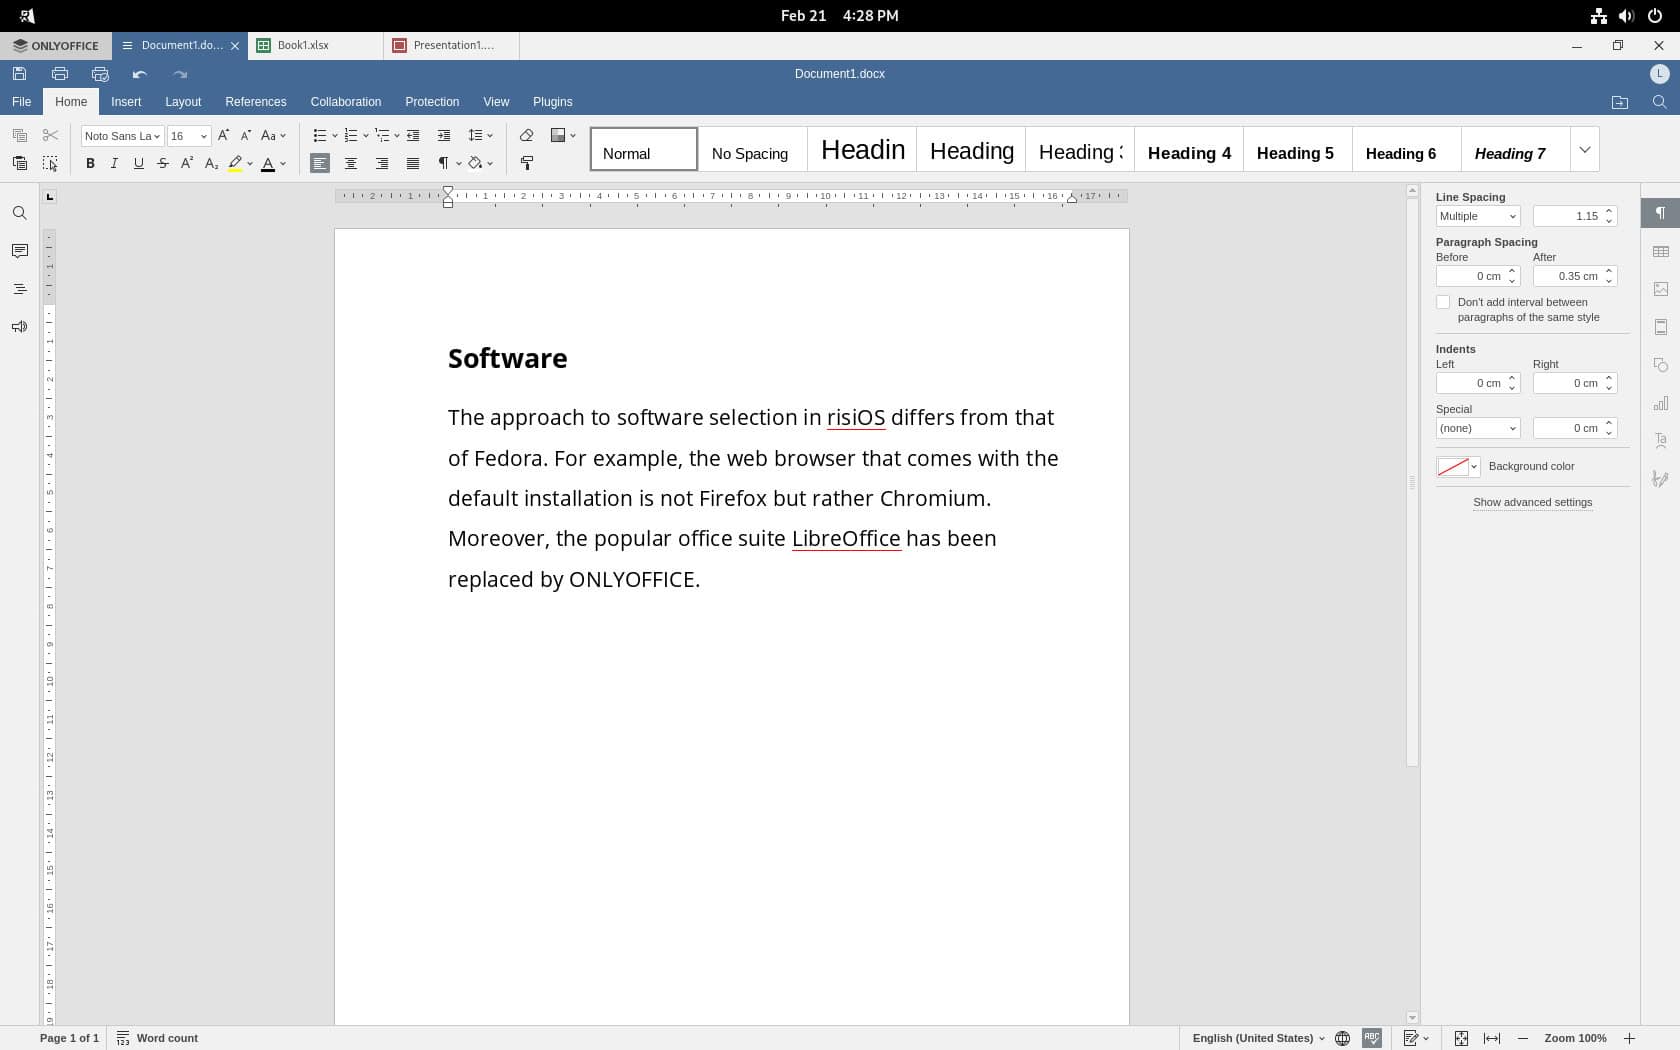Open the Special indent dropdown

(x=1477, y=428)
